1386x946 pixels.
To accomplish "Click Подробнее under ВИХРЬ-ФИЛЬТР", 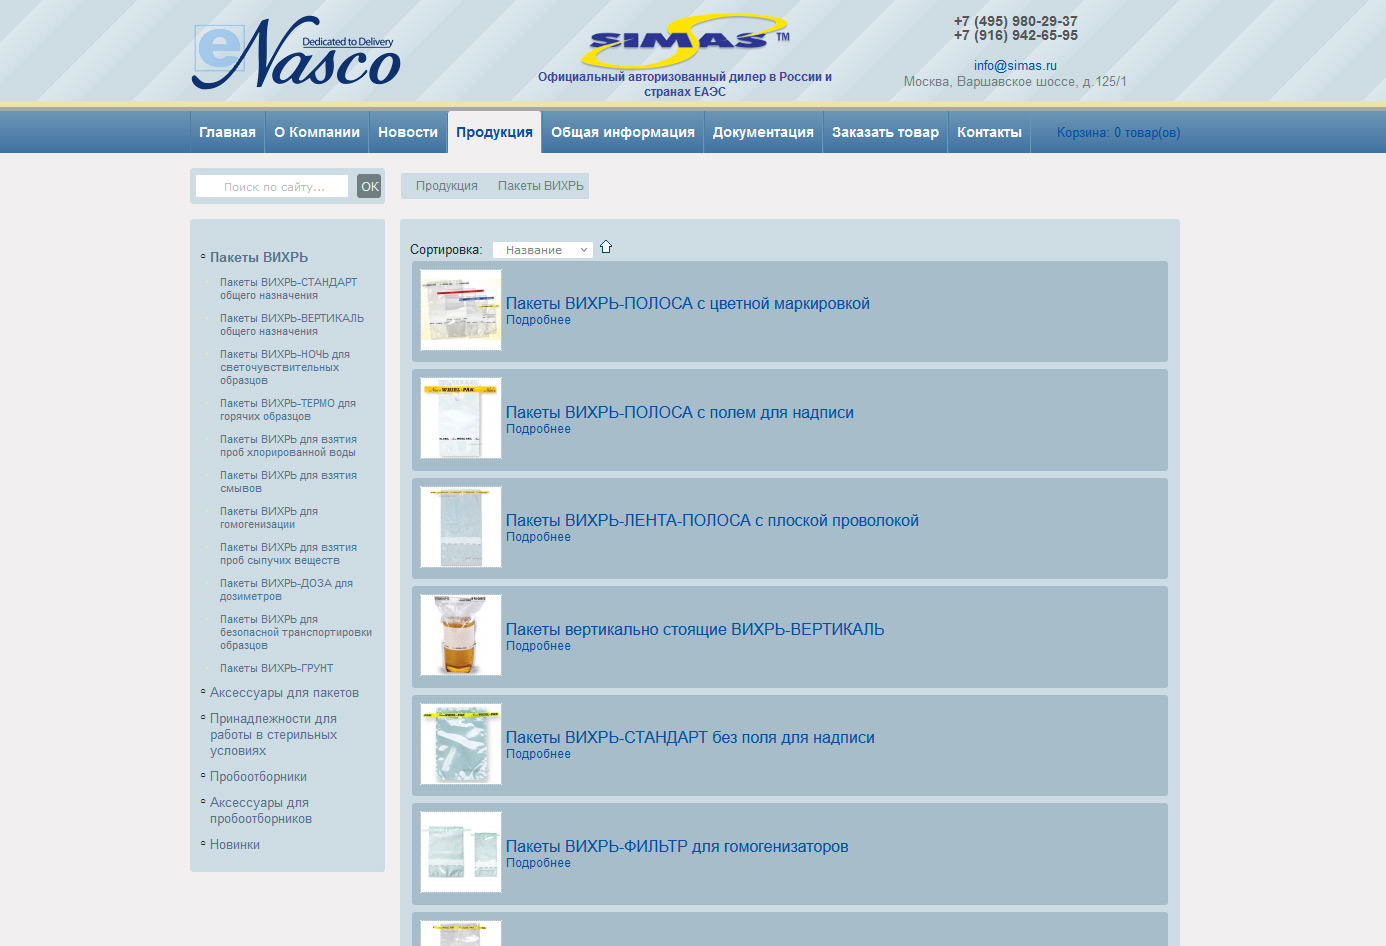I will pos(538,863).
